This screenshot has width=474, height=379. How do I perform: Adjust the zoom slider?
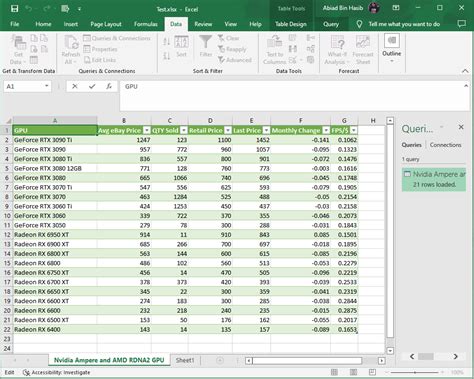click(415, 372)
